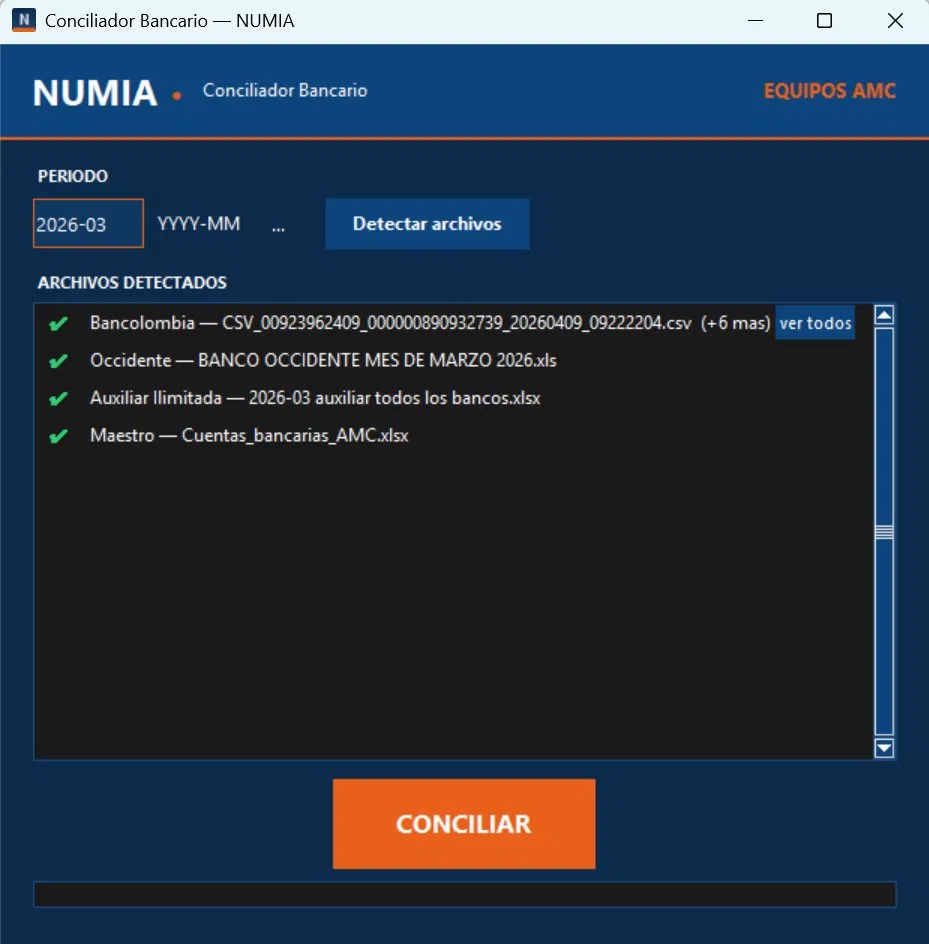Close the Conciliador Bancario window

pos(895,20)
